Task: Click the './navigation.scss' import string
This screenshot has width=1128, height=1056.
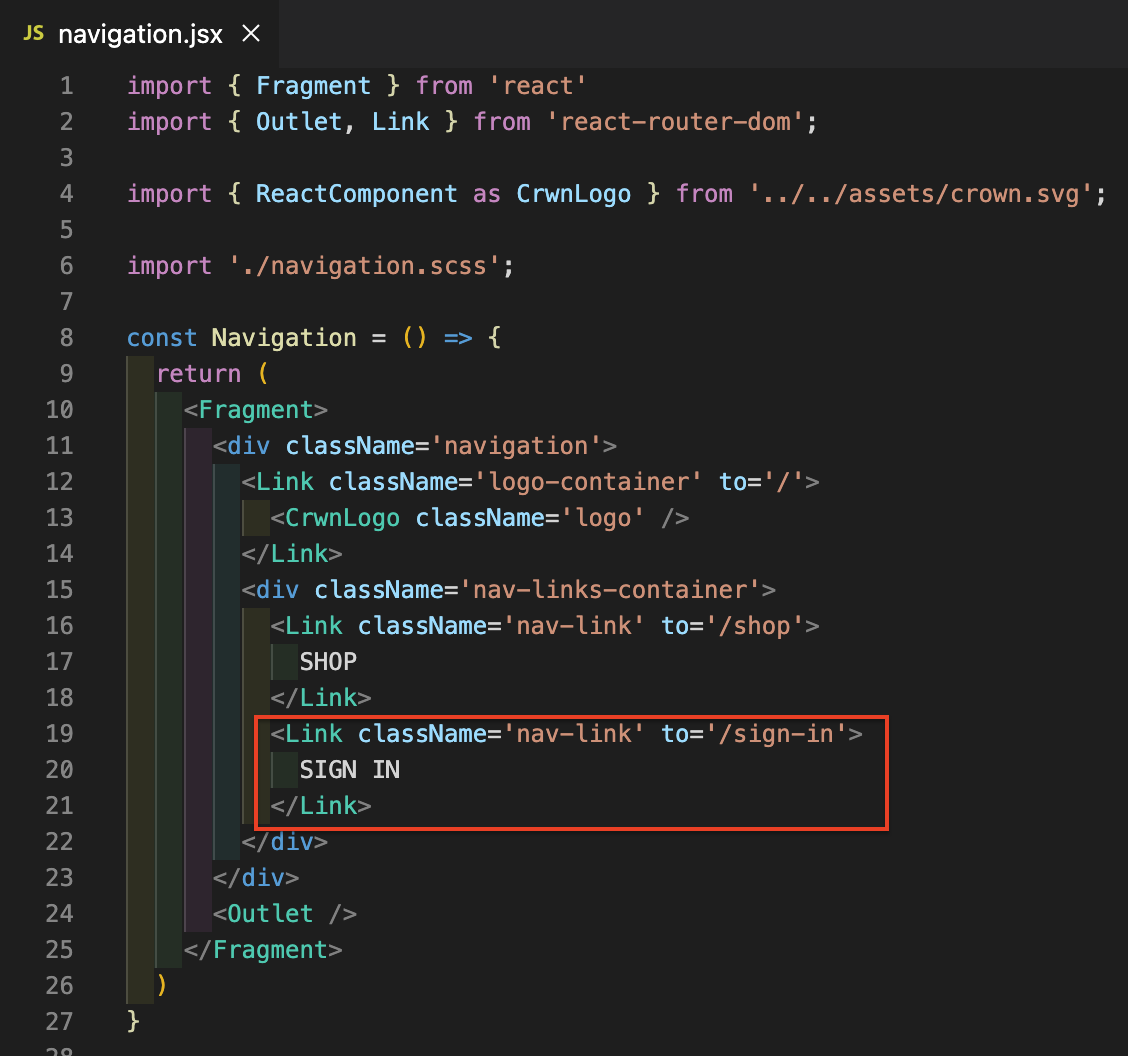Action: (x=365, y=265)
